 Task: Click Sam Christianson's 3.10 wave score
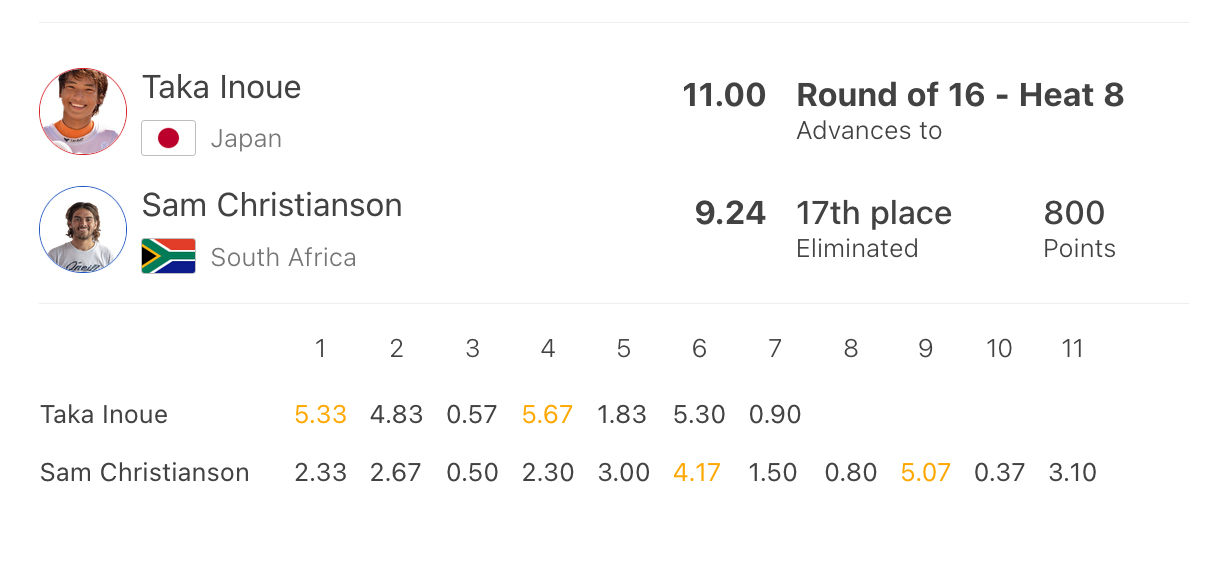pos(1072,472)
